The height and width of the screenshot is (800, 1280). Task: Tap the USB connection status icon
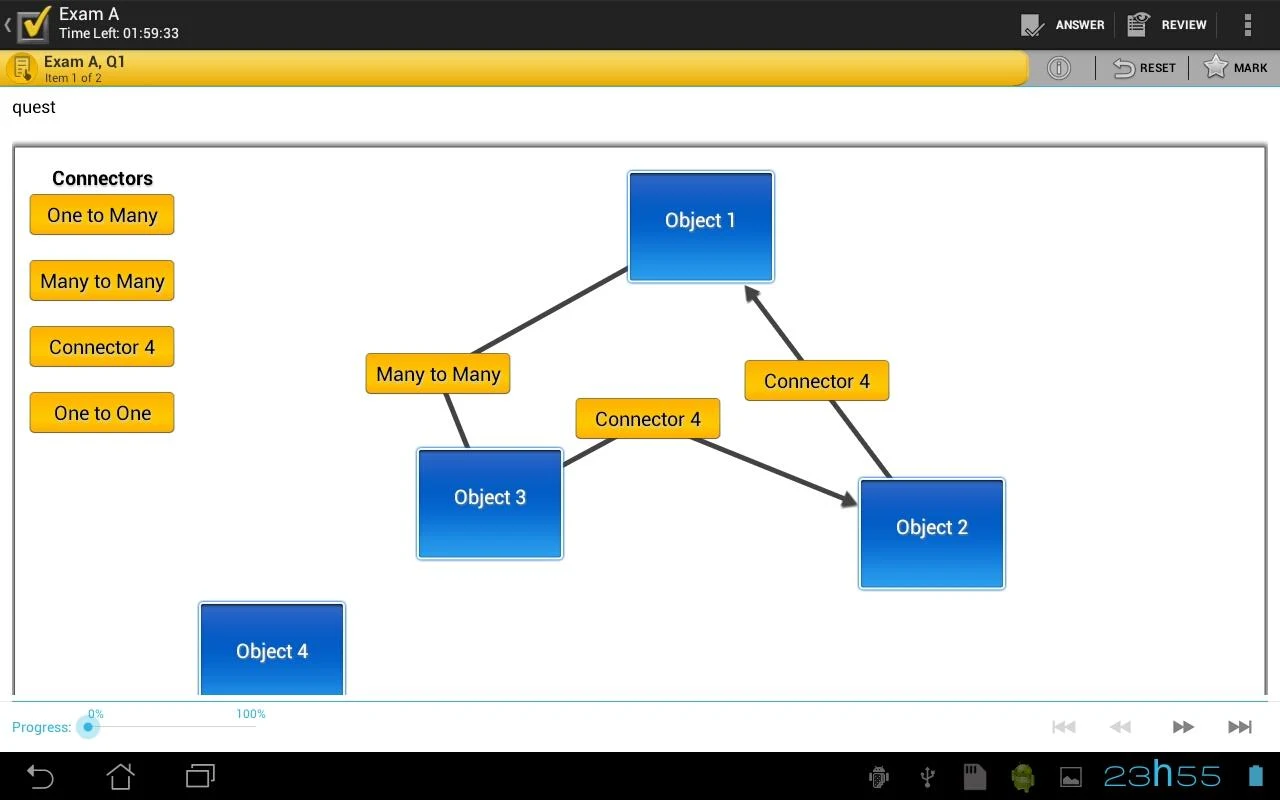click(x=927, y=776)
